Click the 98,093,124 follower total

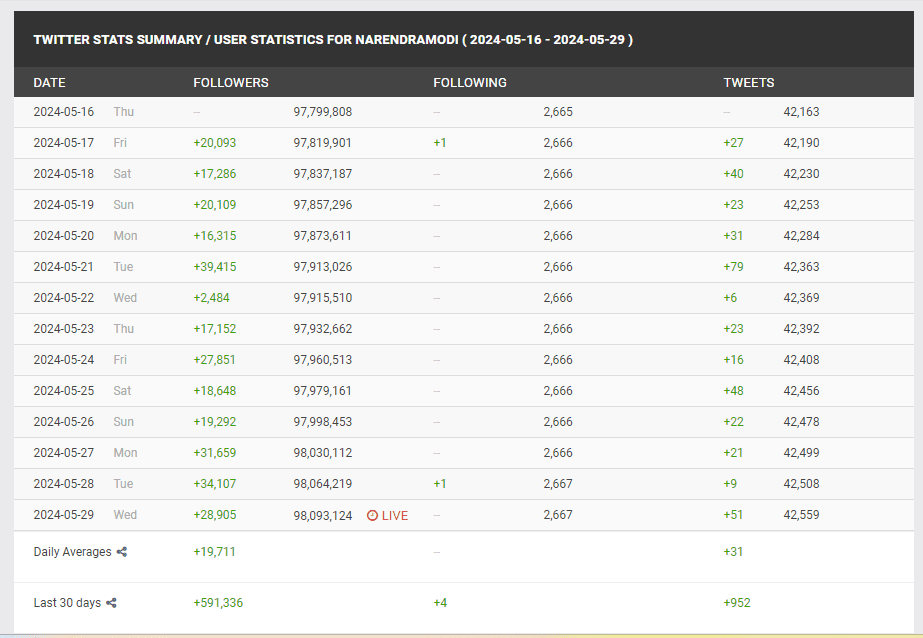pyautogui.click(x=322, y=515)
